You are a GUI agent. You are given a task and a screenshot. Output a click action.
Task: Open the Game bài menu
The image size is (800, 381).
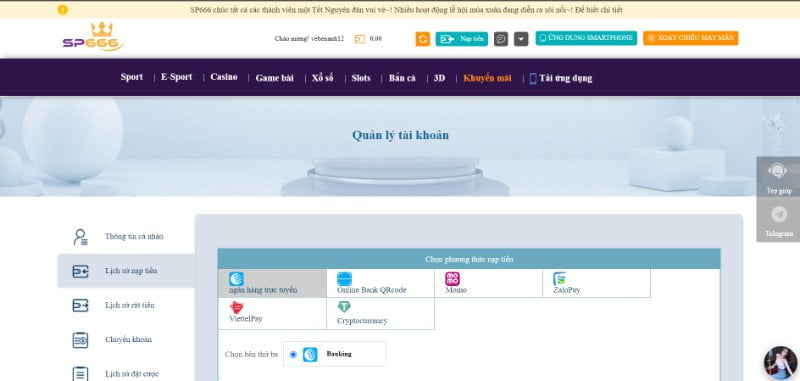point(274,78)
